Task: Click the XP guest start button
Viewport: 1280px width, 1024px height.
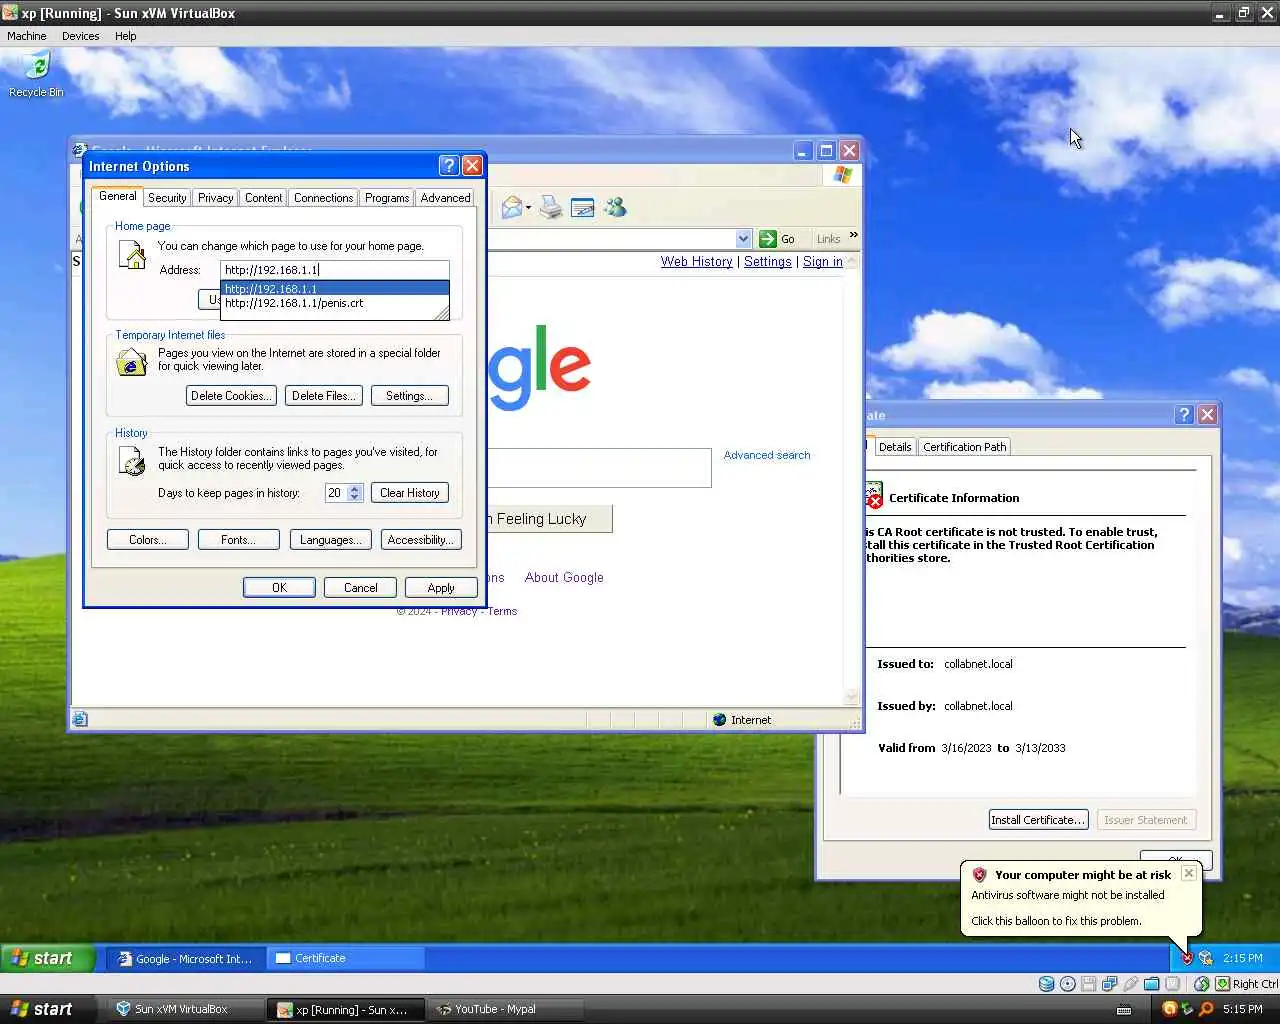Action: pos(47,958)
